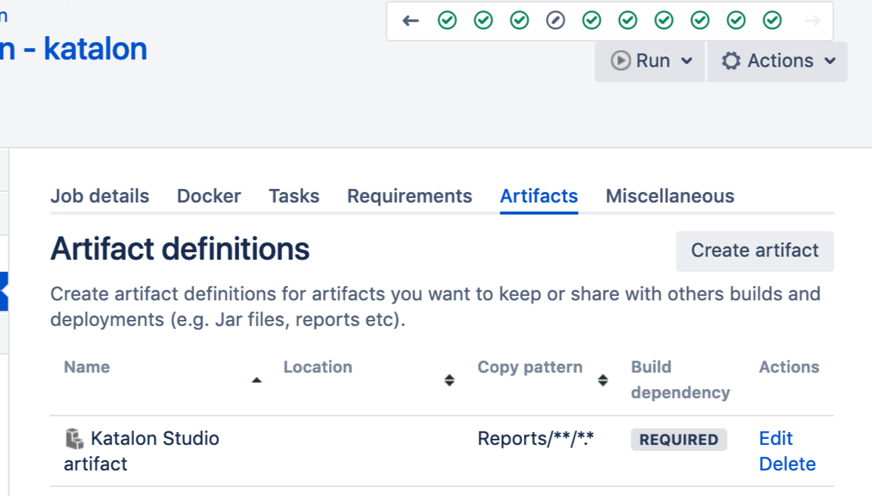Click the play icon on Run
Viewport: 872px width, 496px height.
[620, 61]
